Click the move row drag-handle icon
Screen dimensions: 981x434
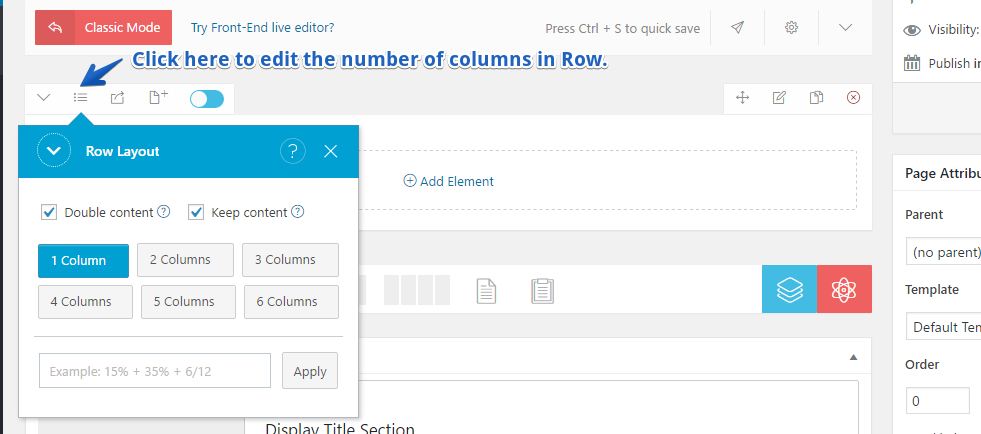coord(743,98)
